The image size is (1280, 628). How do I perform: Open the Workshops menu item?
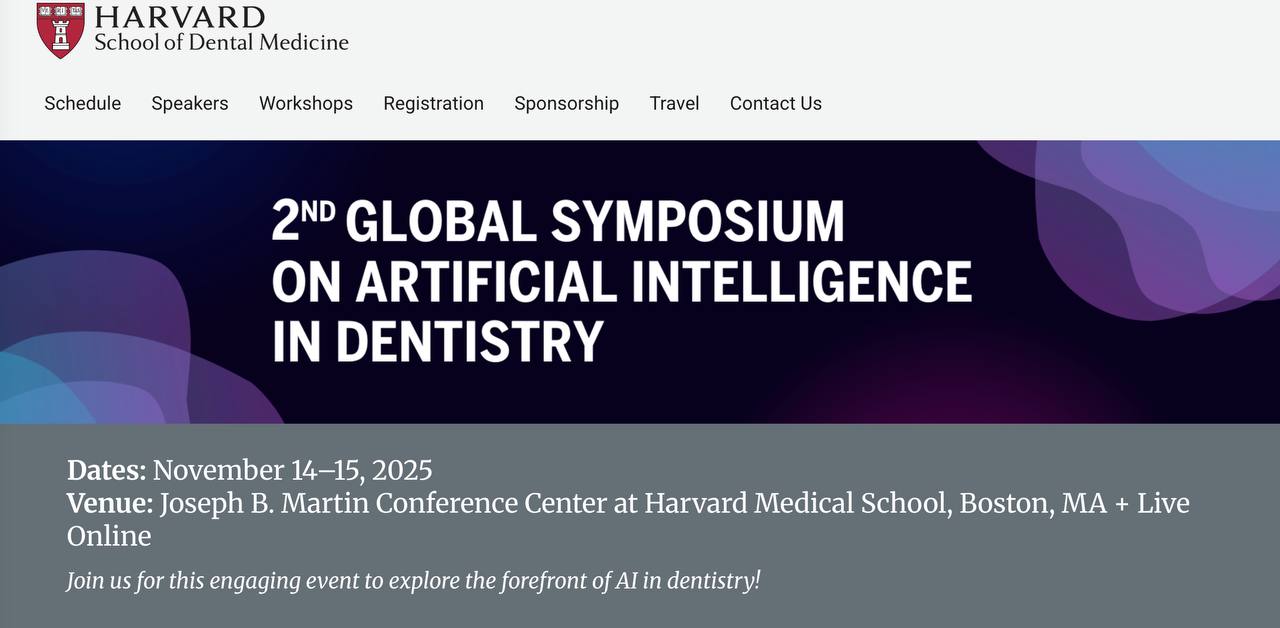coord(306,103)
